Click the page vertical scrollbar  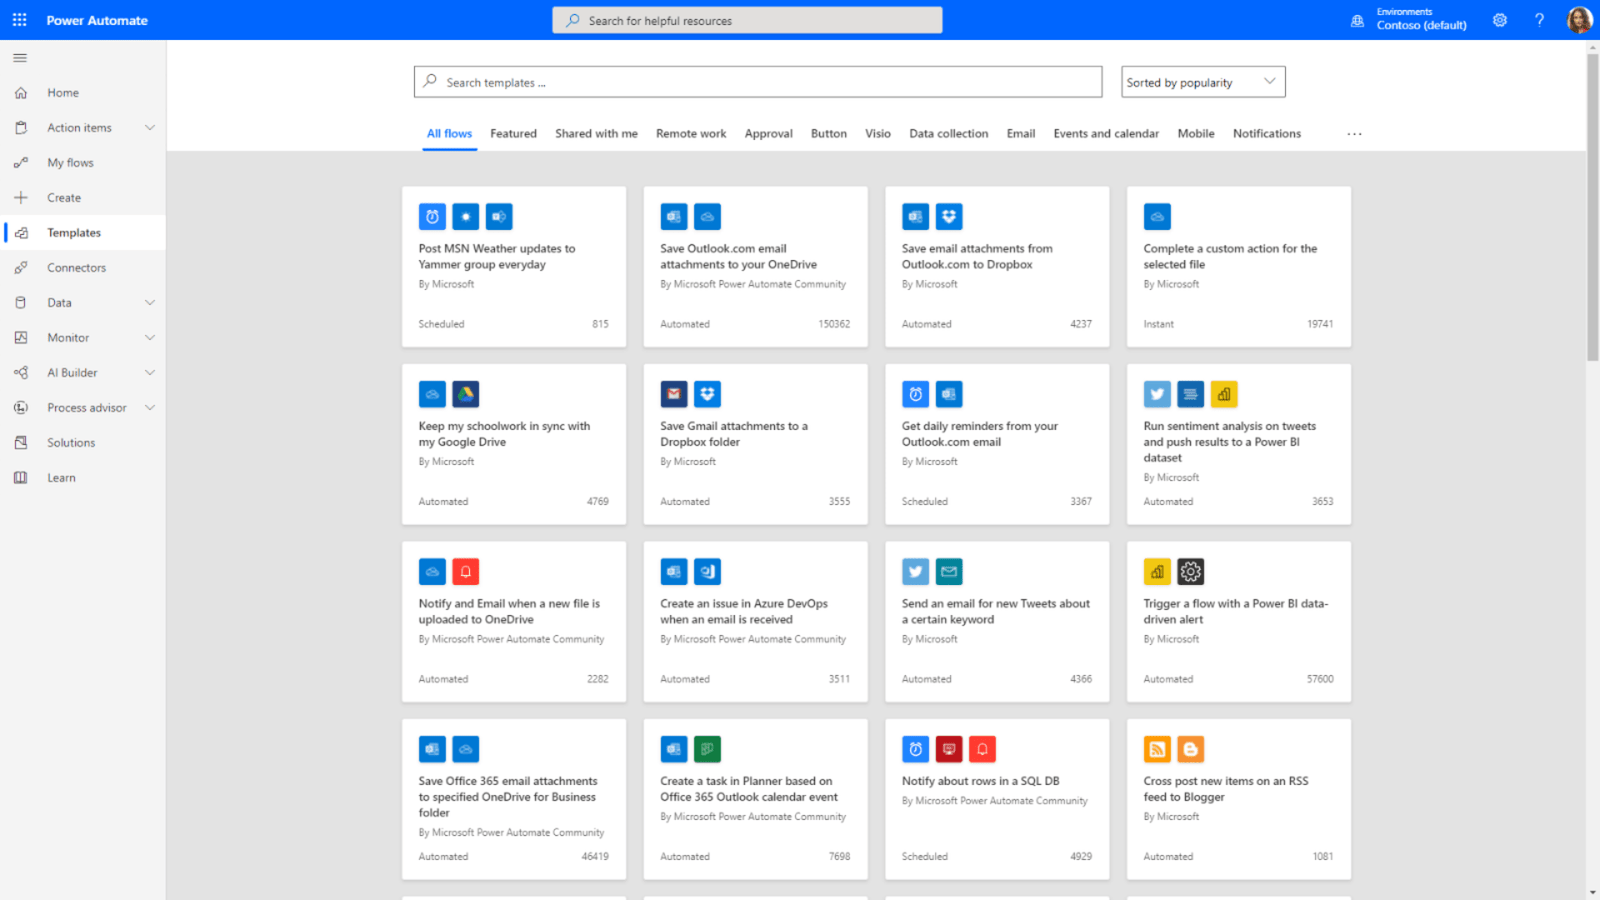(x=1593, y=207)
